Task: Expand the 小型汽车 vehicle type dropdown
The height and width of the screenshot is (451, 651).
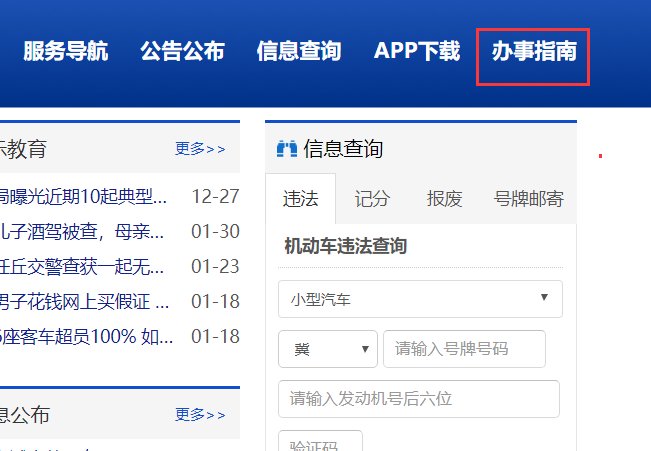Action: point(420,299)
